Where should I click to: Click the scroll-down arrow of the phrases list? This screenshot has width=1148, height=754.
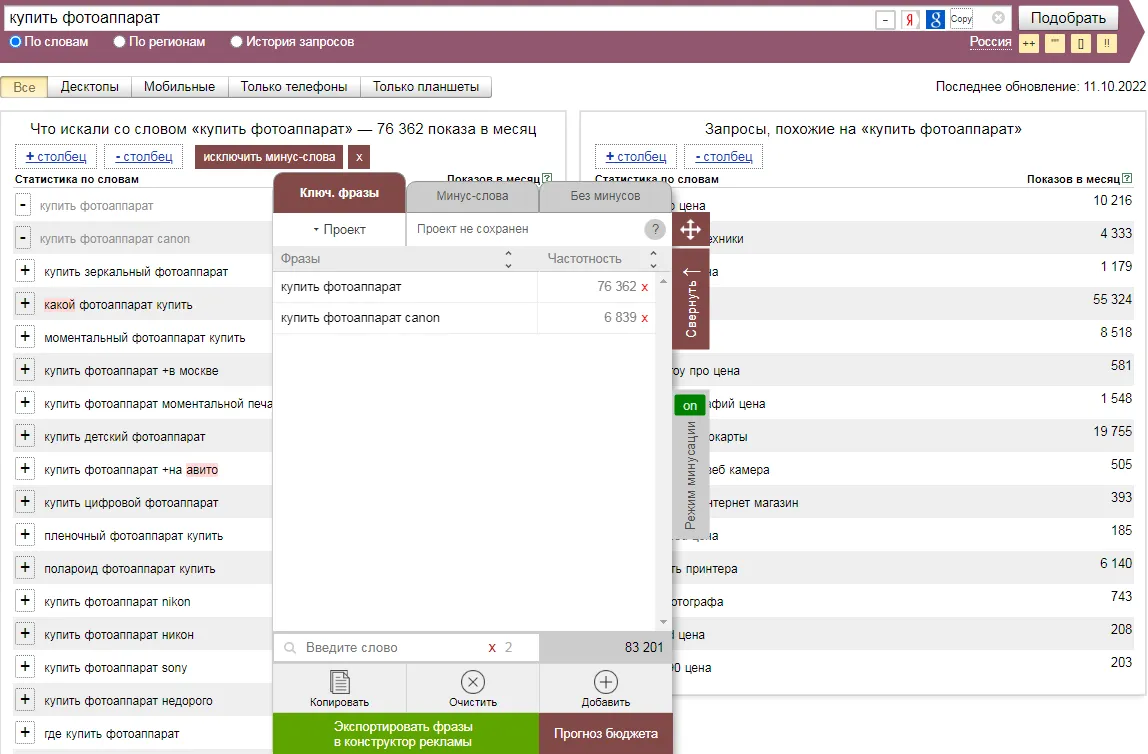point(663,622)
